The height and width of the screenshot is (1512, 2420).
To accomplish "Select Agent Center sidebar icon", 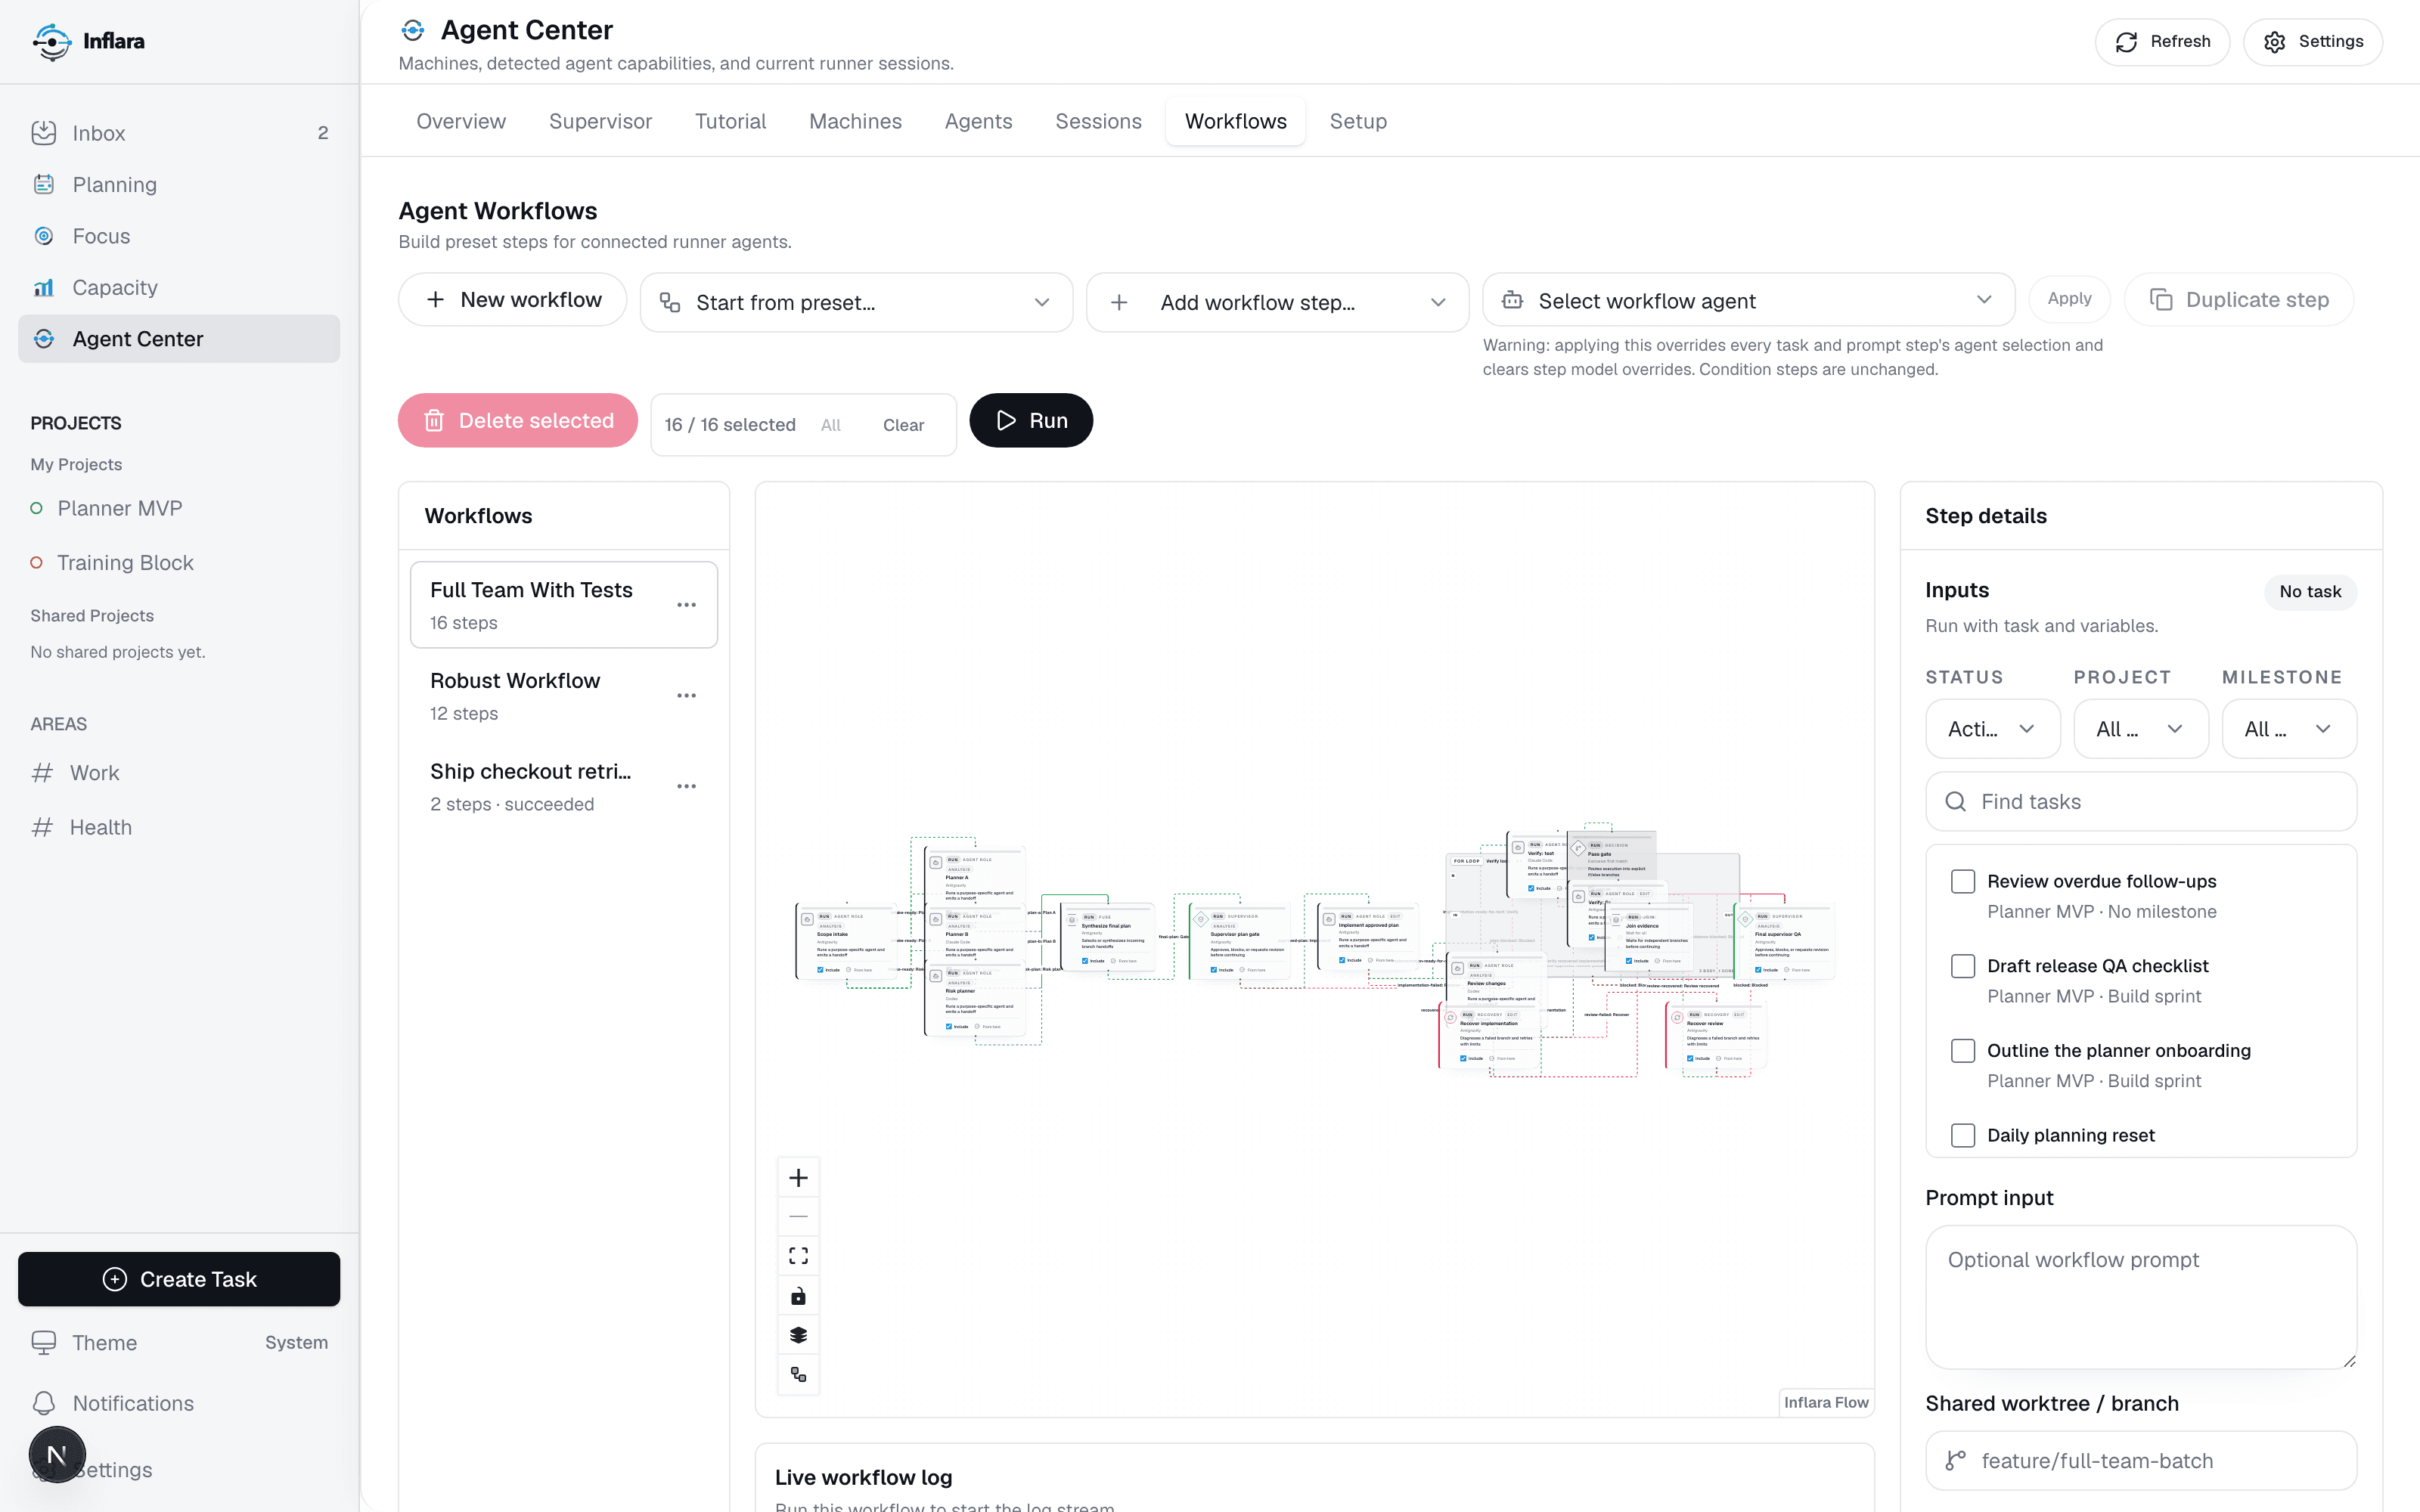I will [44, 339].
